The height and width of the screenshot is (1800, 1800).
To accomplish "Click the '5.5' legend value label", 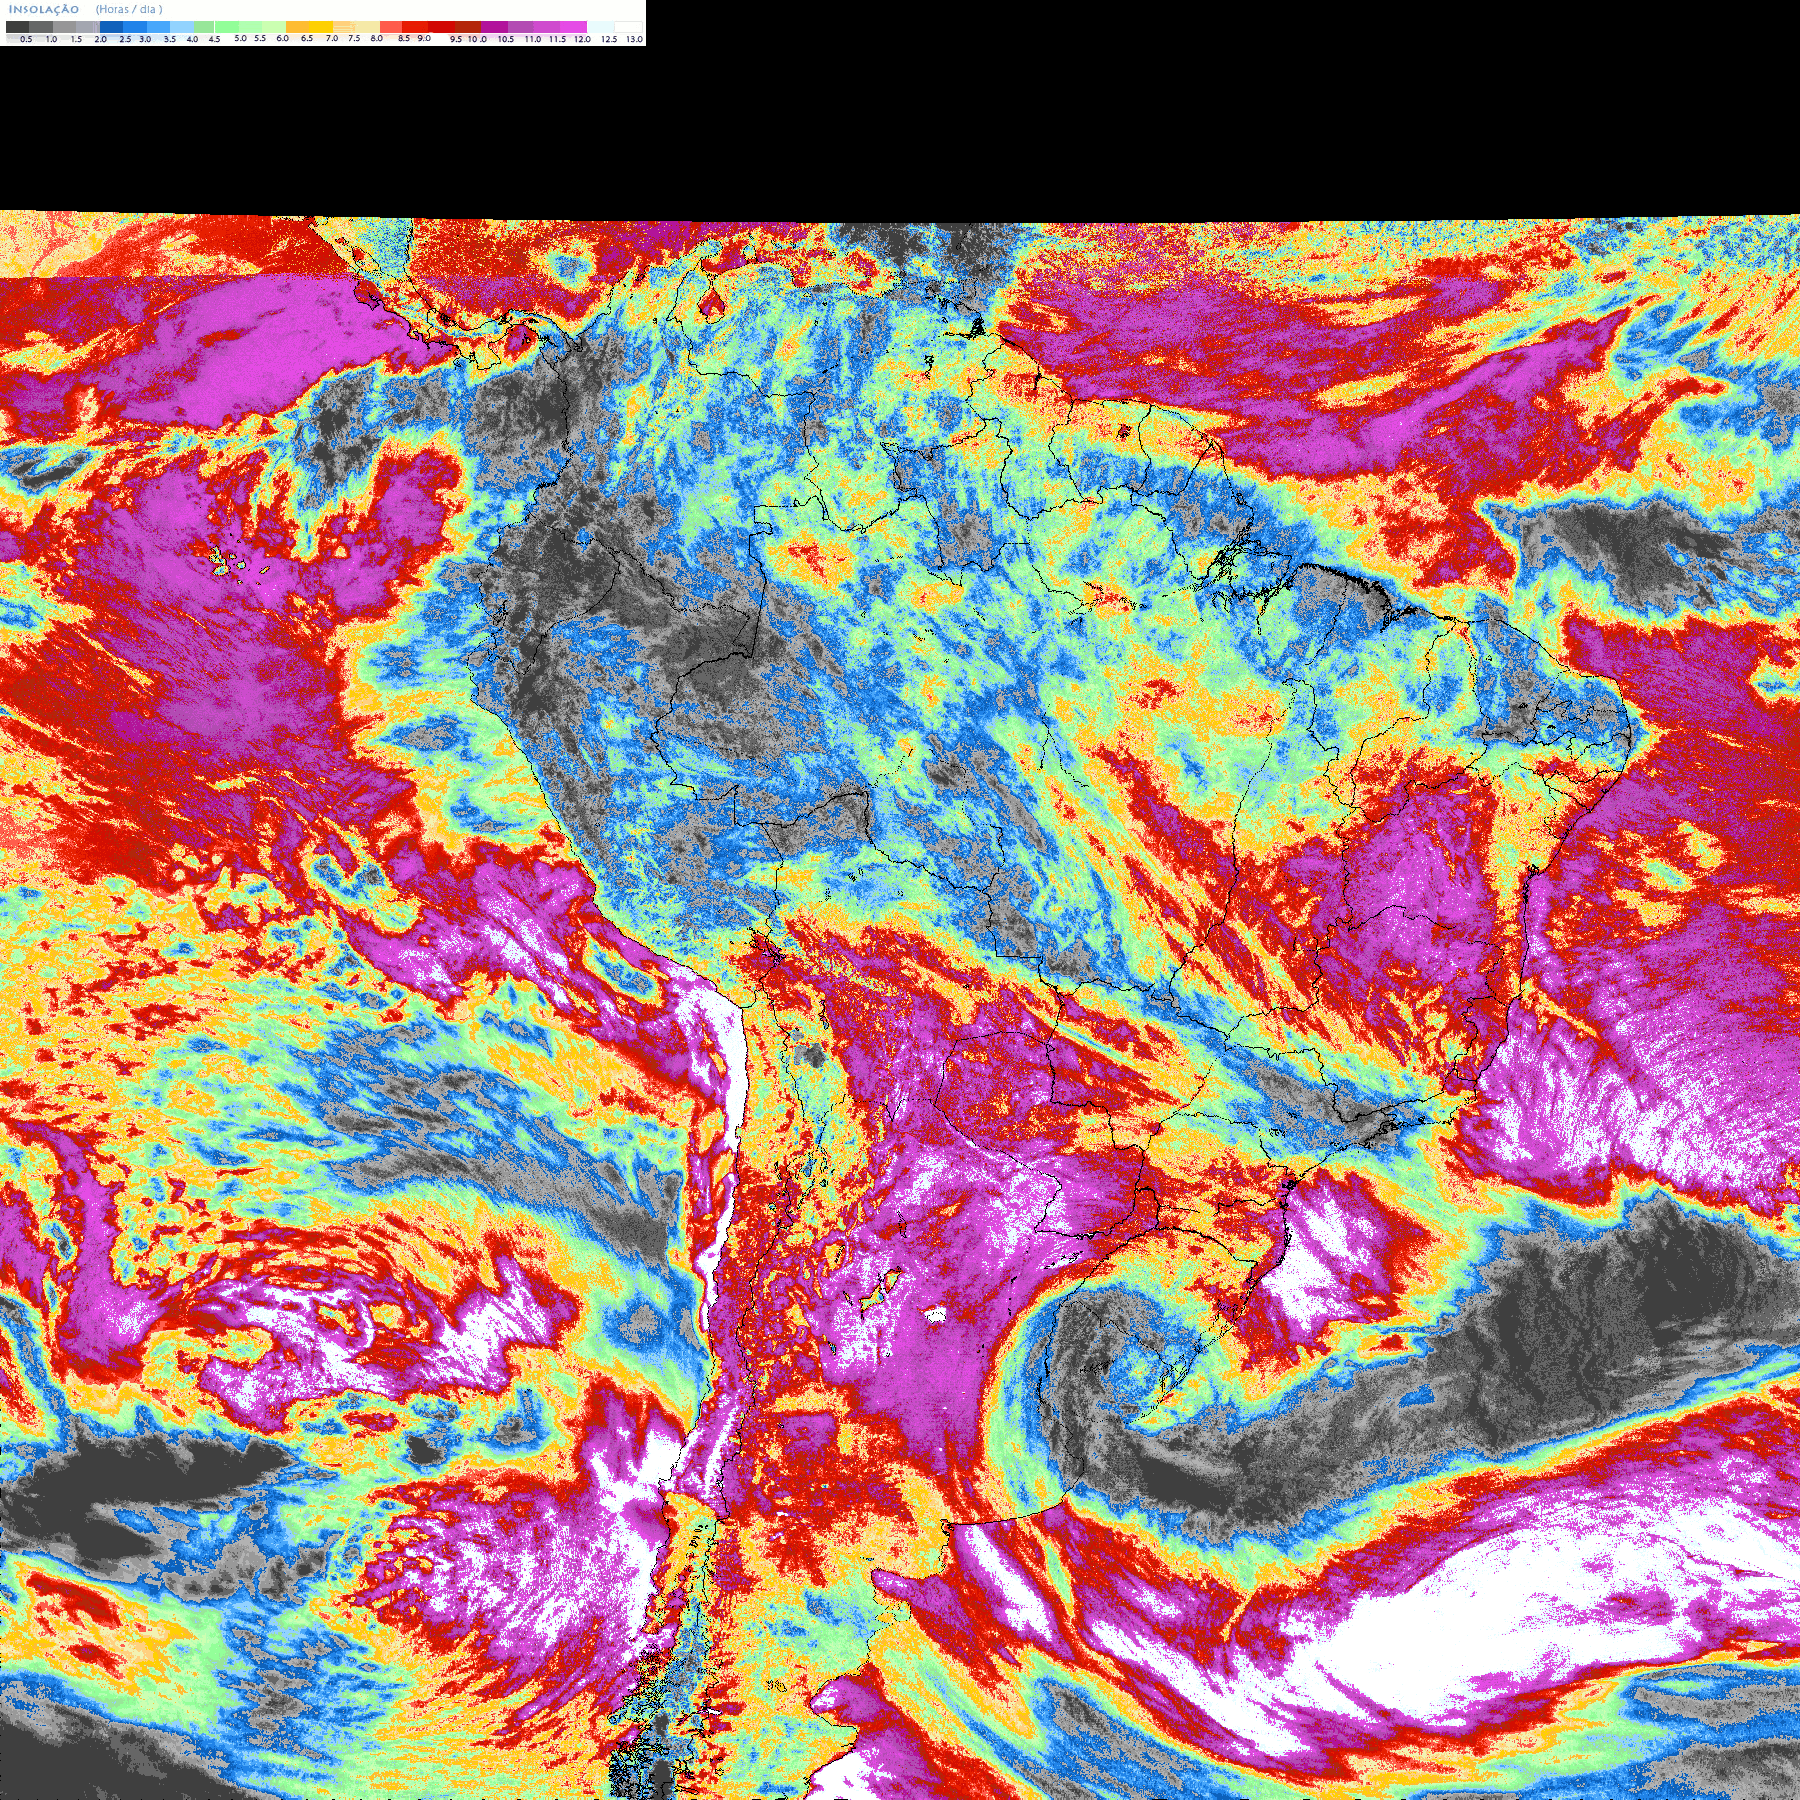I will click(x=260, y=38).
